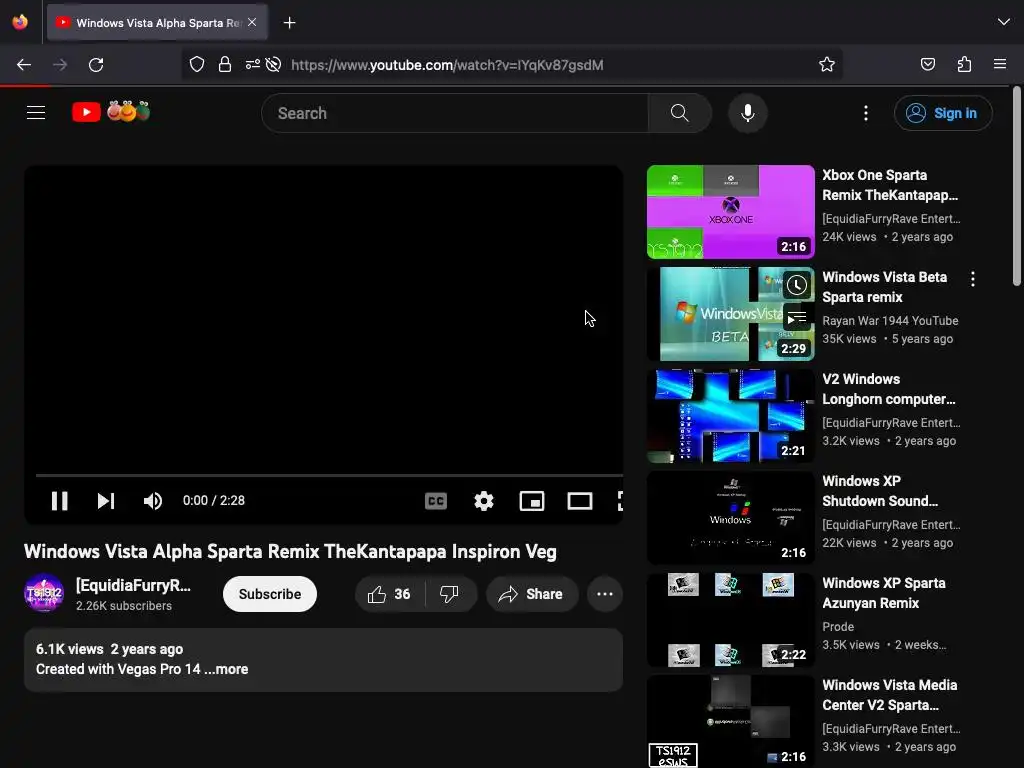Enable miniplayer mode
The height and width of the screenshot is (768, 1024).
coord(532,501)
